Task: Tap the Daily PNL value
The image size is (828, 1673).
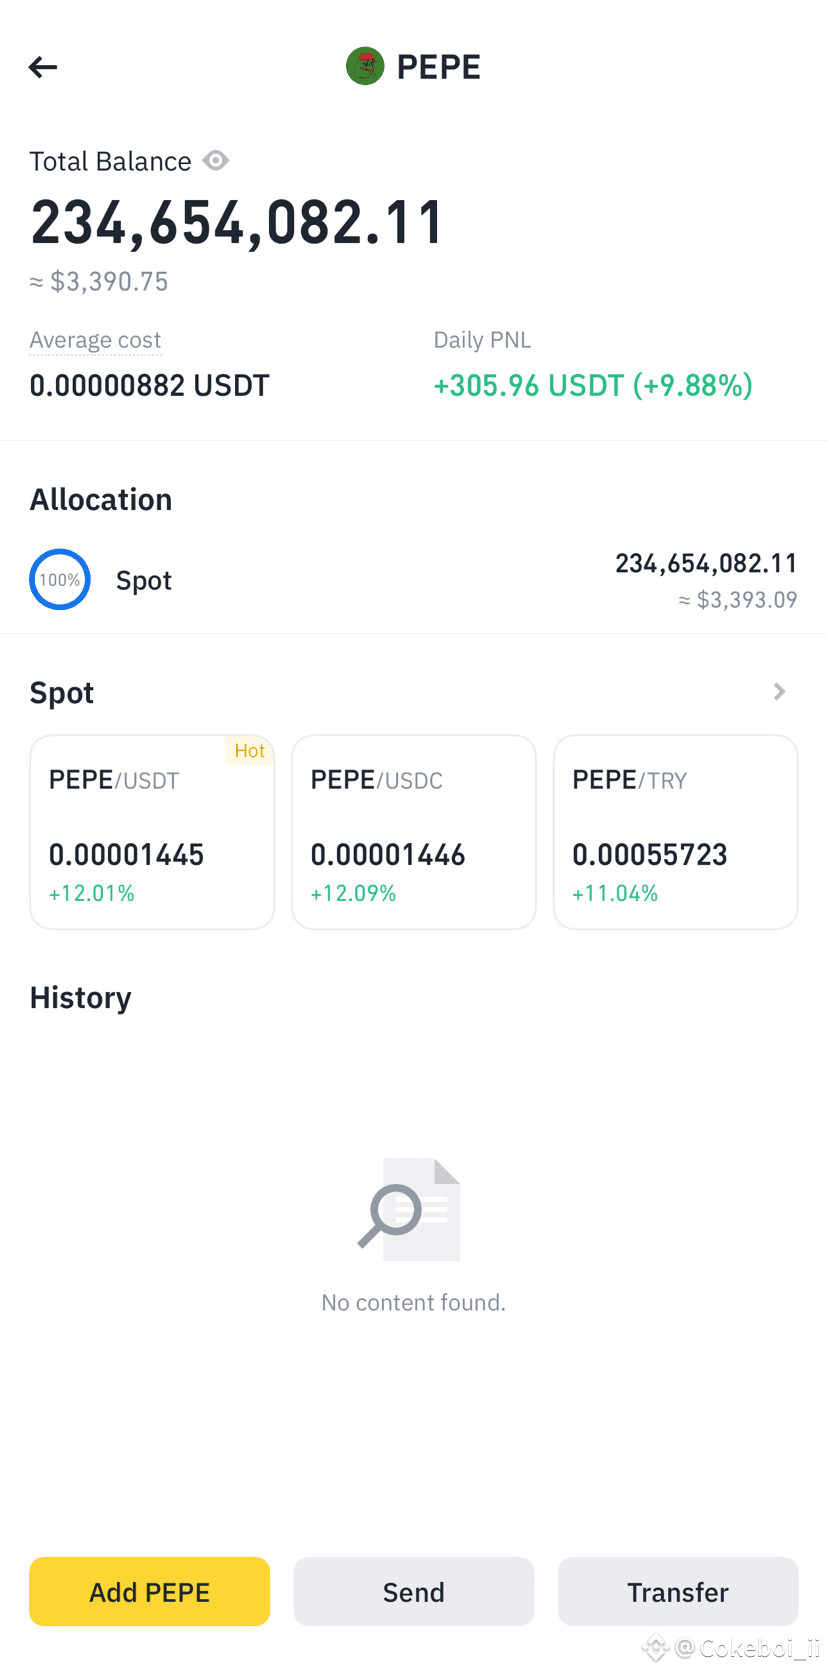Action: click(593, 385)
